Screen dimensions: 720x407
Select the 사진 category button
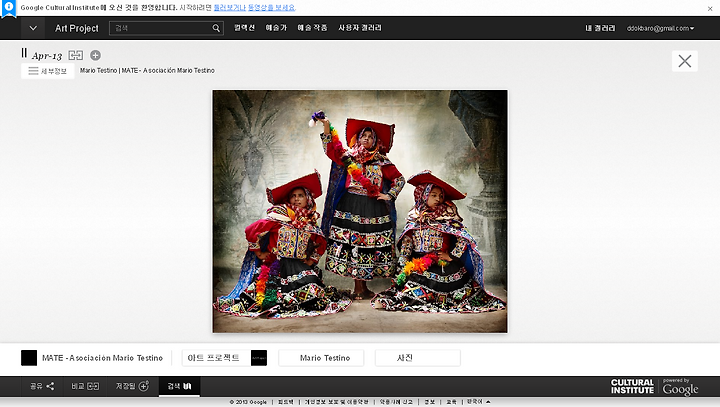pos(417,358)
